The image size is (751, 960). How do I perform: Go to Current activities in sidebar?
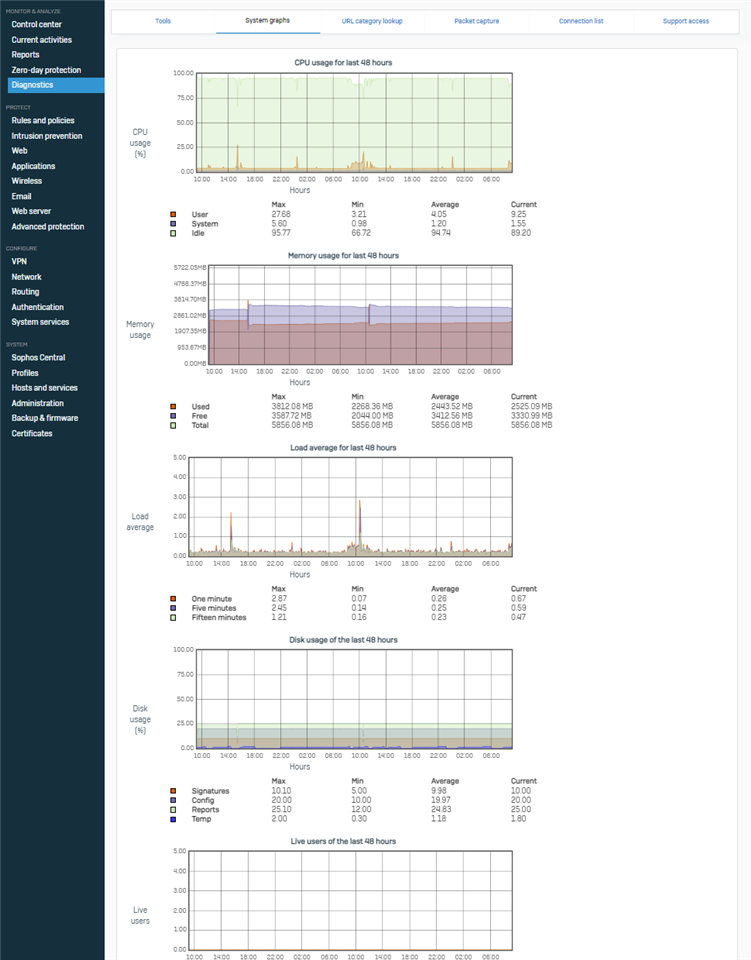click(39, 39)
